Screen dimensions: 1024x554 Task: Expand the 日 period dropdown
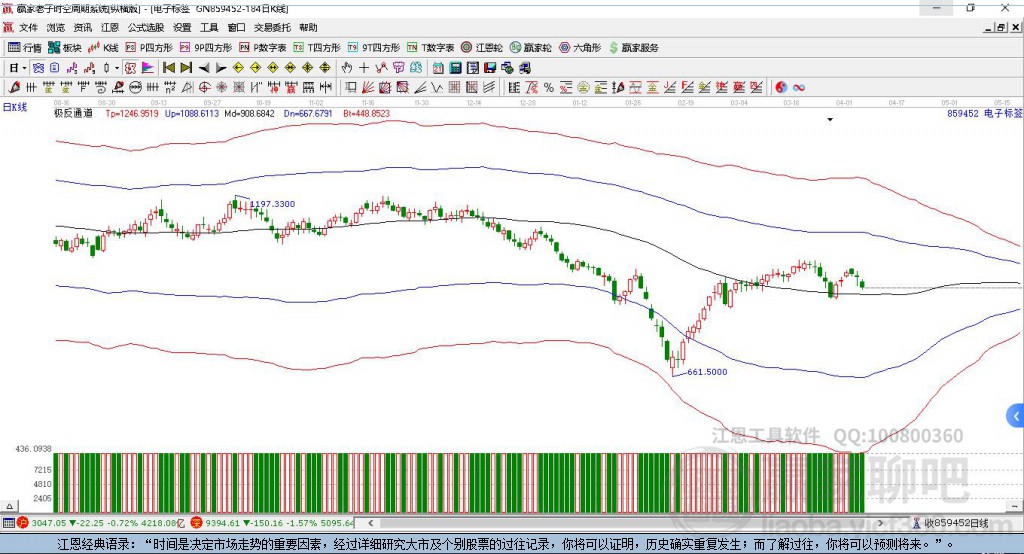(24, 68)
